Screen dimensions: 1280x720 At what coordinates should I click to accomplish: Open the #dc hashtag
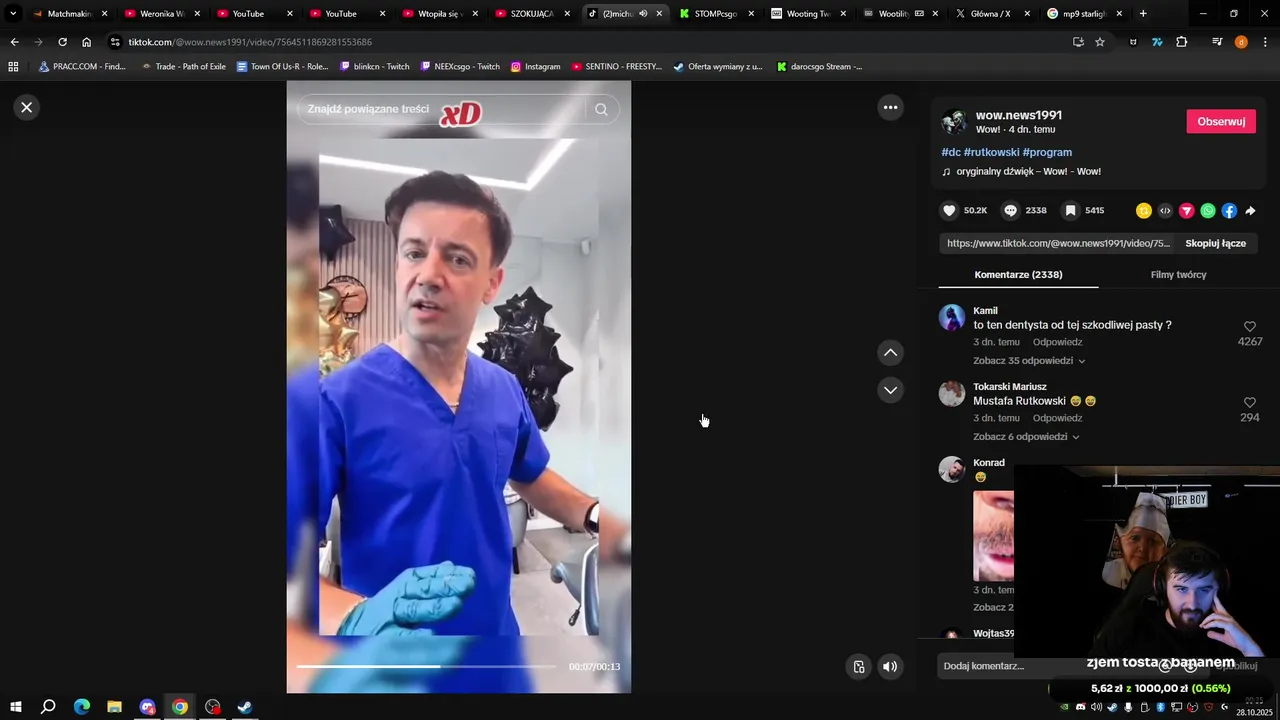point(951,152)
